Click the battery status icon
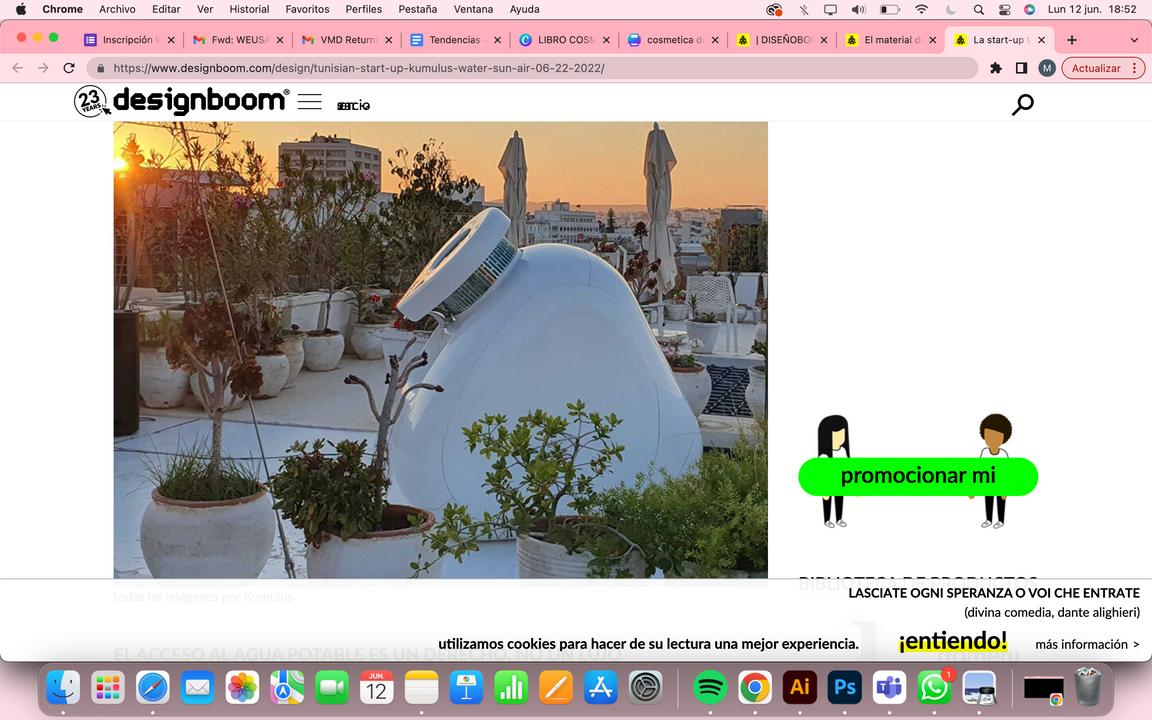This screenshot has width=1152, height=720. point(890,10)
